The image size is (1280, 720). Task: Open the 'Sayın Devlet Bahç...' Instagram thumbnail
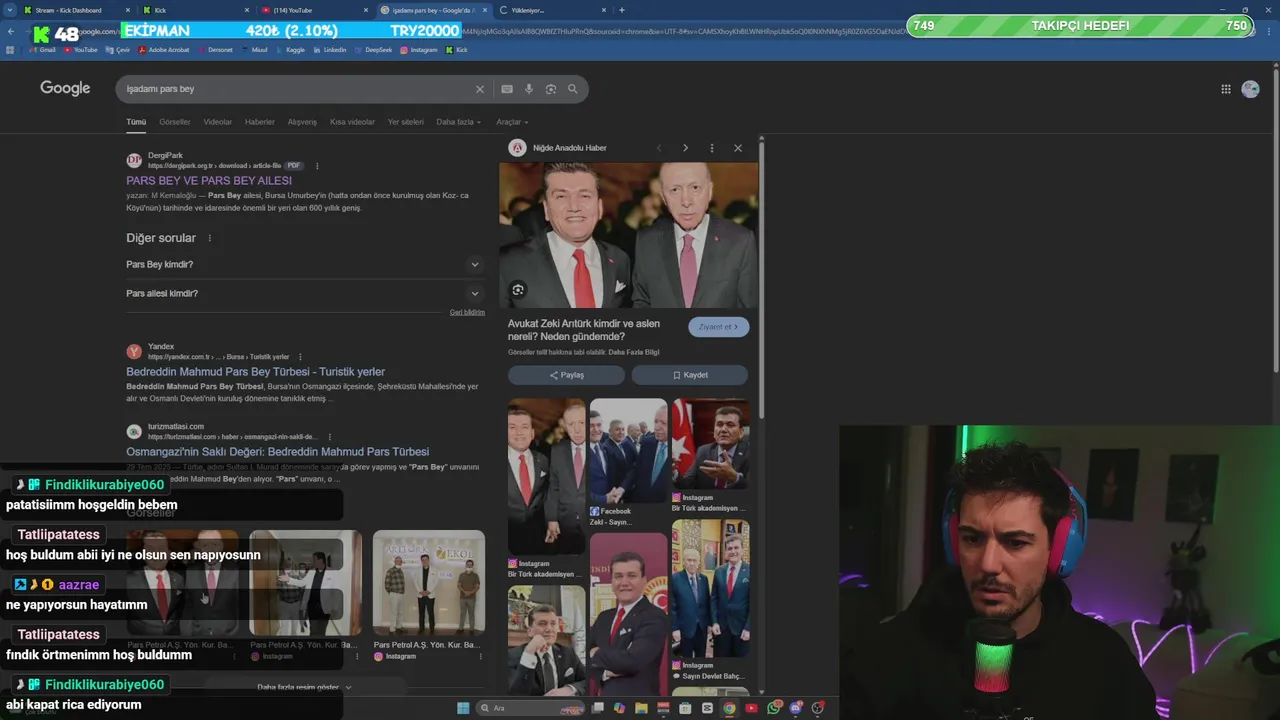point(710,588)
